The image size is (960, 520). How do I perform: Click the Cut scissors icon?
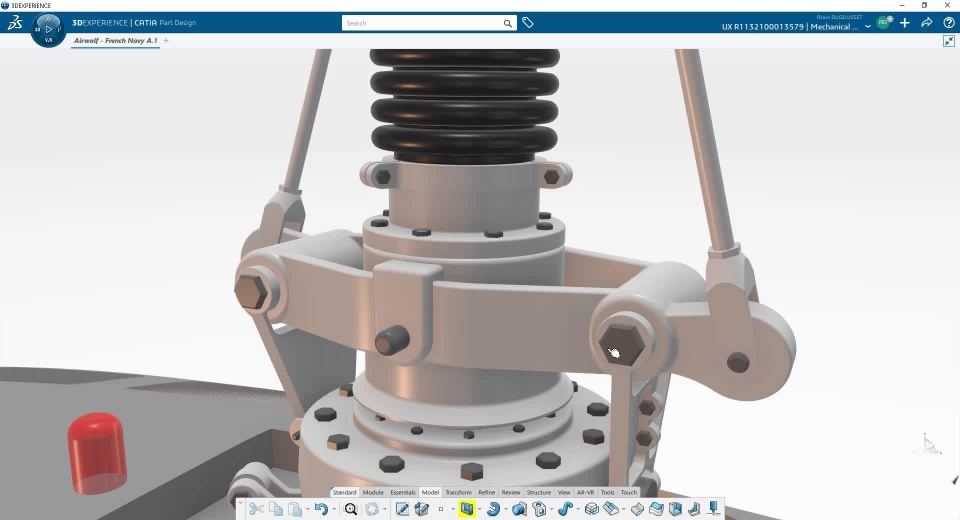(256, 509)
